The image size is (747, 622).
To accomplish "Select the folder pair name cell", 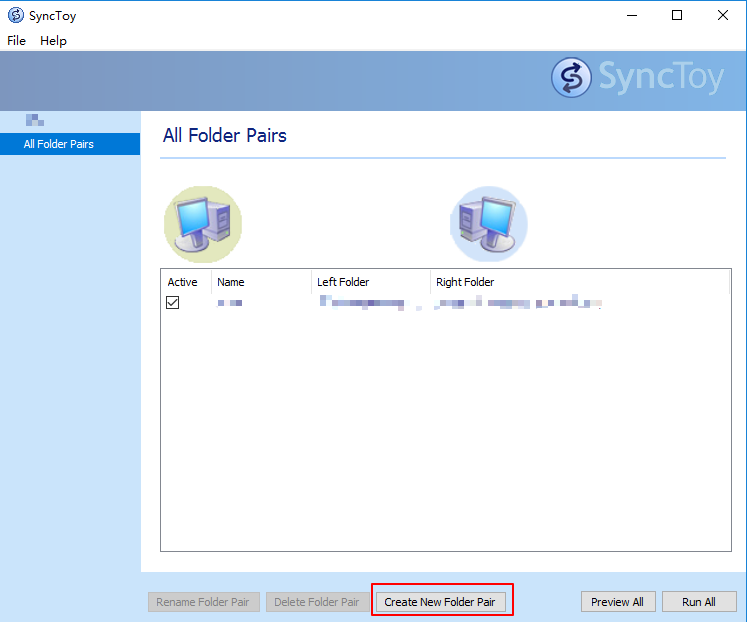I will [x=230, y=303].
